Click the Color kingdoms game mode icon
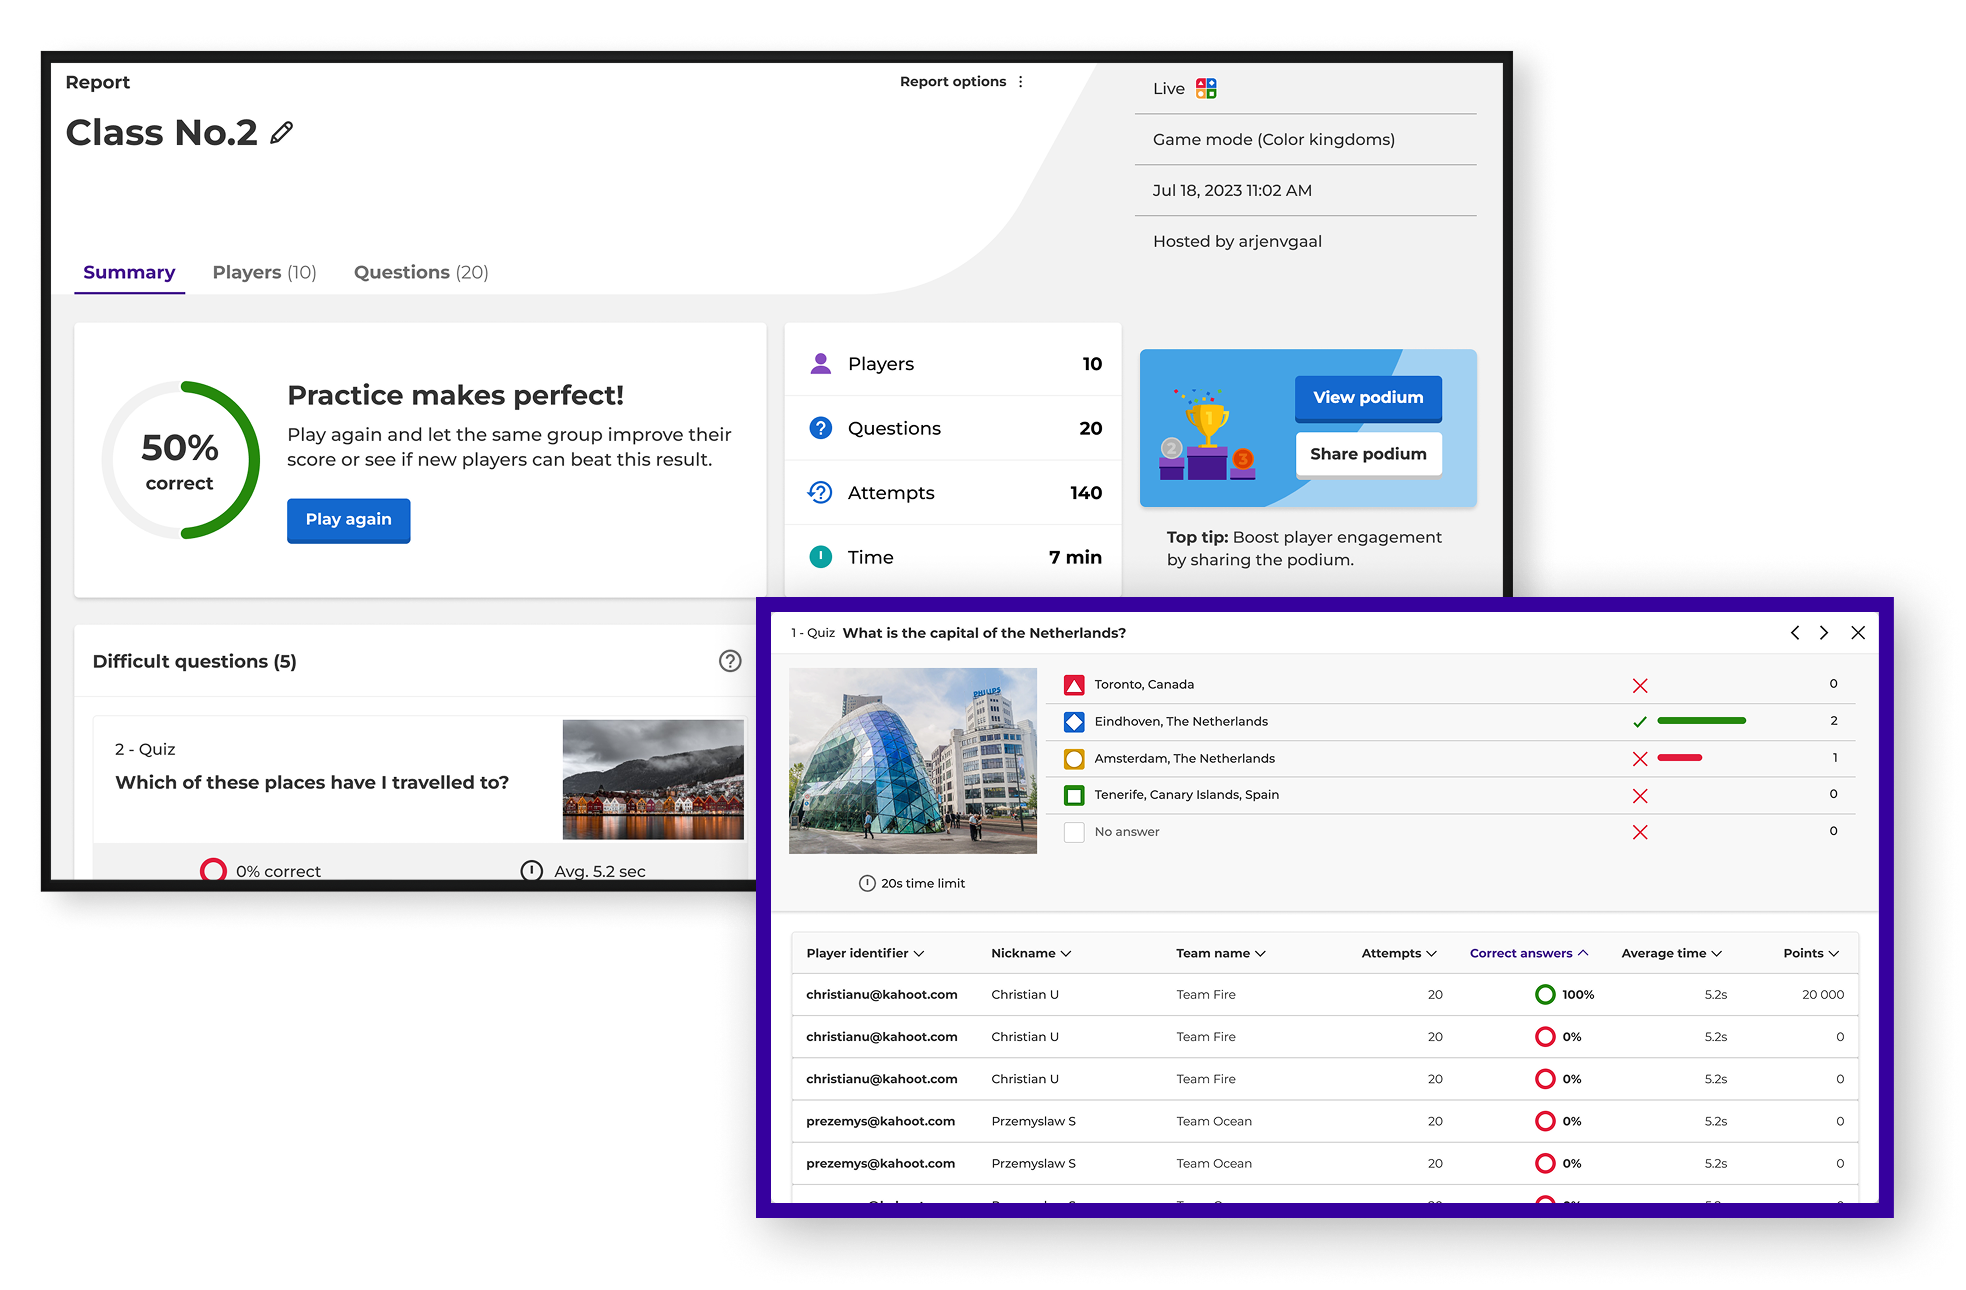Screen dimensions: 1966x1290 [x=1206, y=89]
